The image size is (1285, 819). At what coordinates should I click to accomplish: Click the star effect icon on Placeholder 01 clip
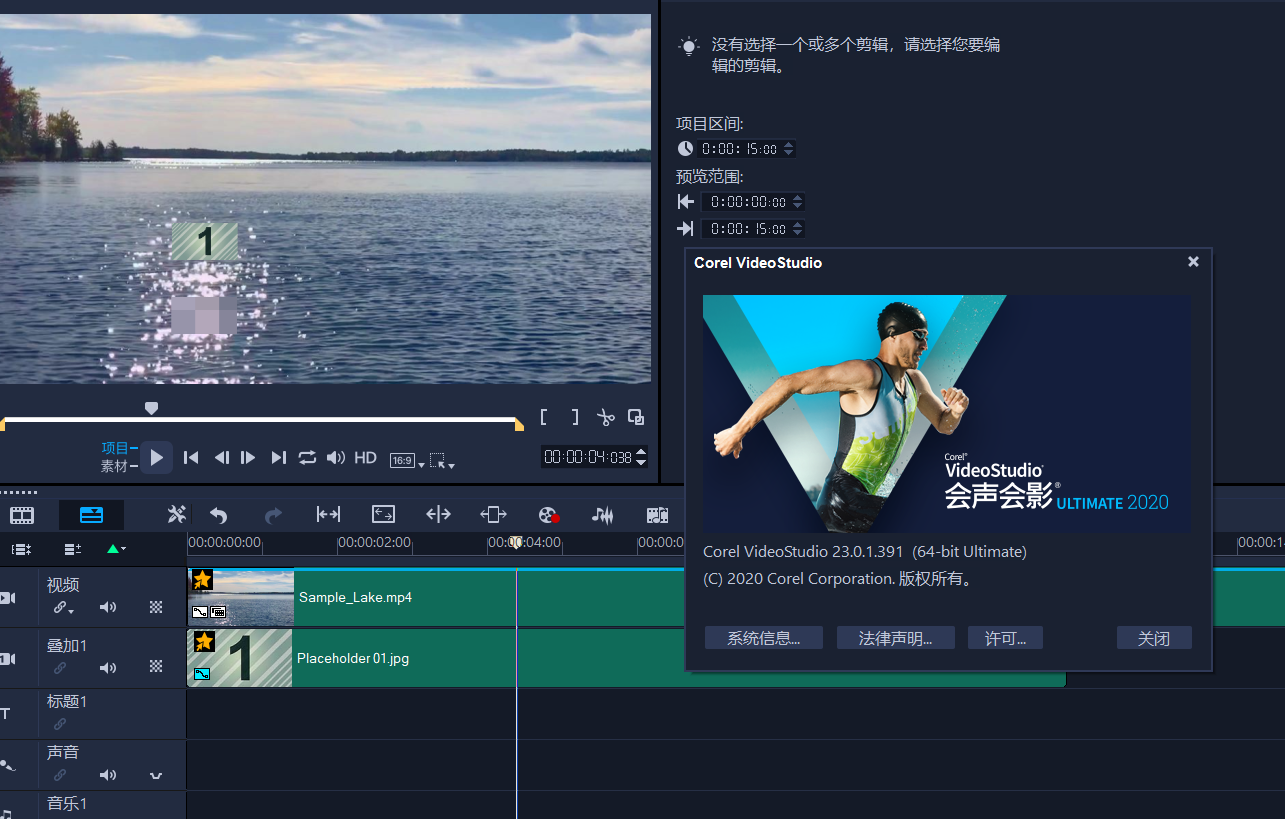204,641
